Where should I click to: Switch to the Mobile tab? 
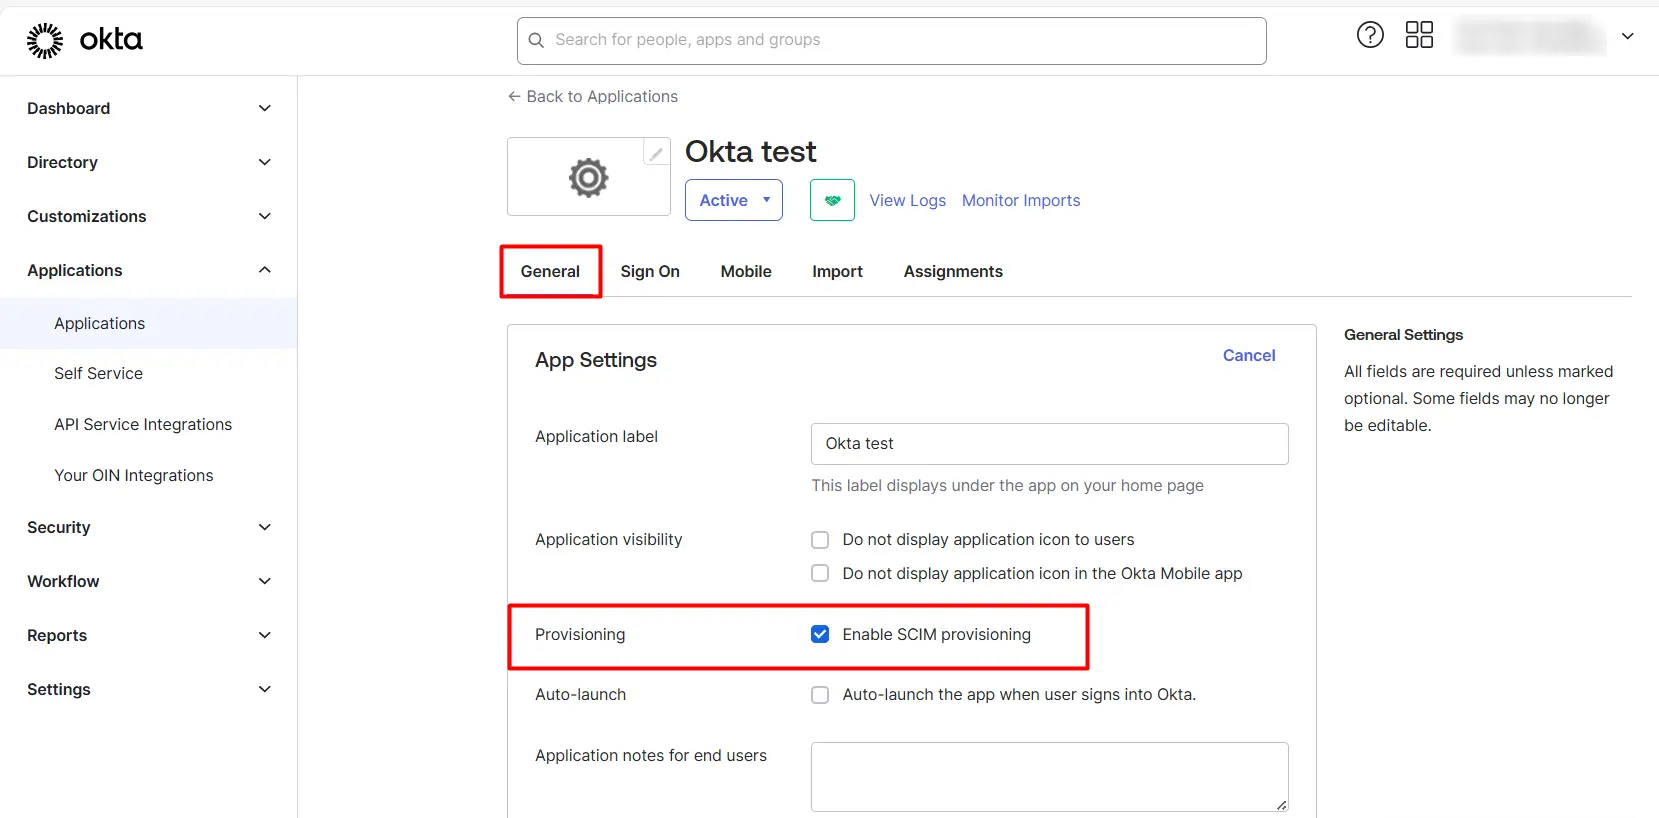coord(746,271)
